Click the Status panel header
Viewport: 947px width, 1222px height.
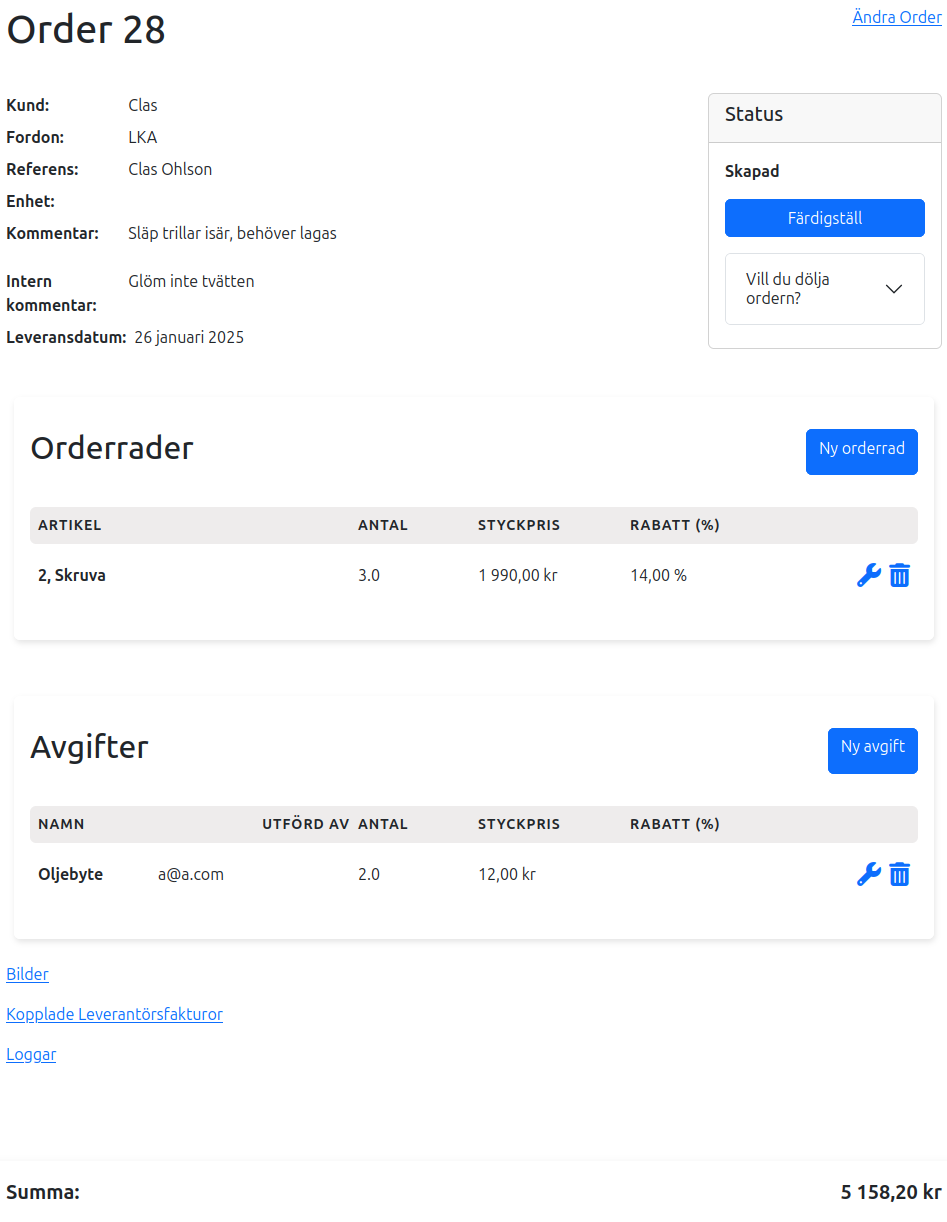[x=824, y=114]
